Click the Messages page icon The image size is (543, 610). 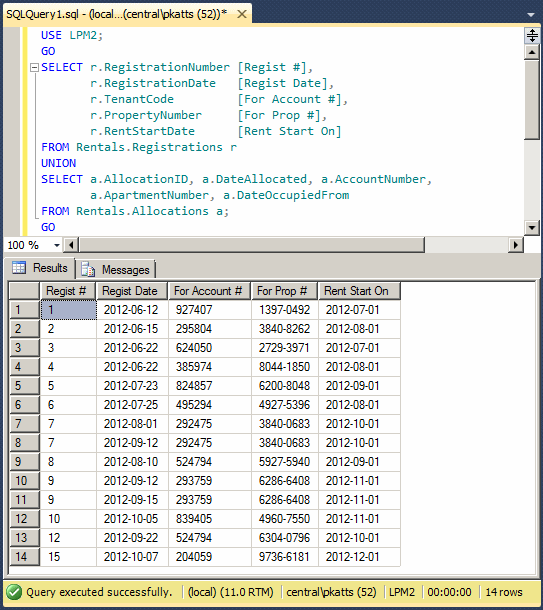(88, 269)
